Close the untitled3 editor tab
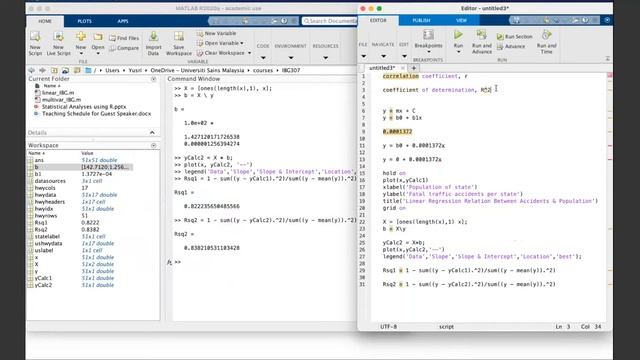This screenshot has height=360, width=640. point(403,68)
